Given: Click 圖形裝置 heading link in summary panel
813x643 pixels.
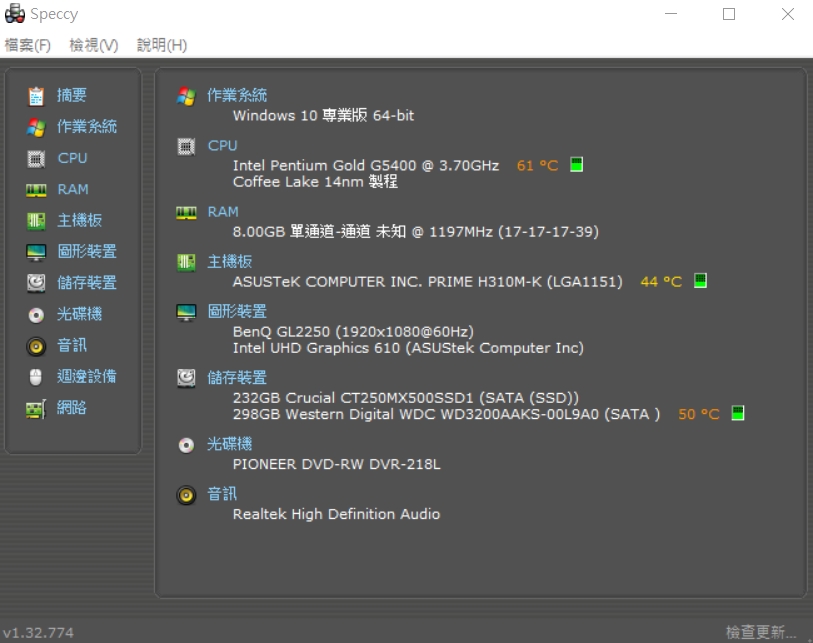Looking at the screenshot, I should pyautogui.click(x=237, y=311).
